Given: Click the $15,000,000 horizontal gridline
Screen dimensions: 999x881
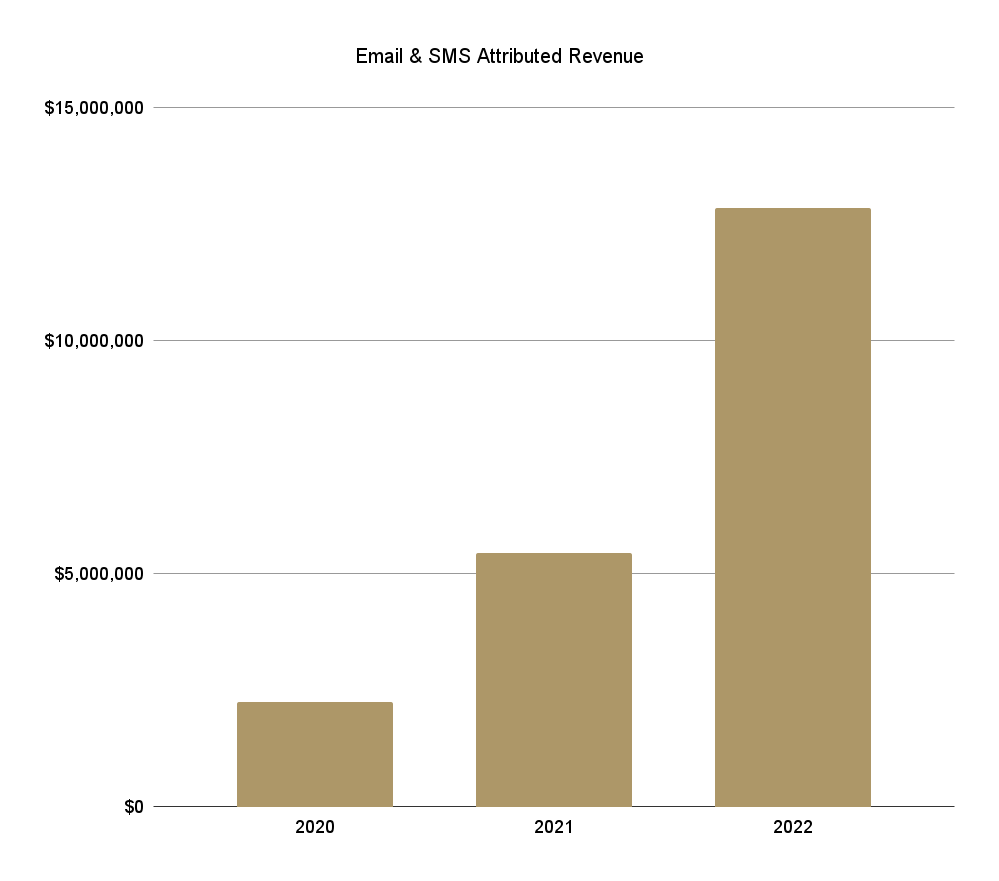Looking at the screenshot, I should tap(554, 107).
